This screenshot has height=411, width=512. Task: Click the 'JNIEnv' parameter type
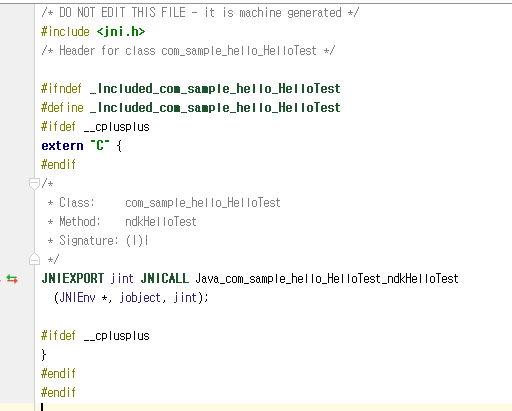[x=77, y=297]
